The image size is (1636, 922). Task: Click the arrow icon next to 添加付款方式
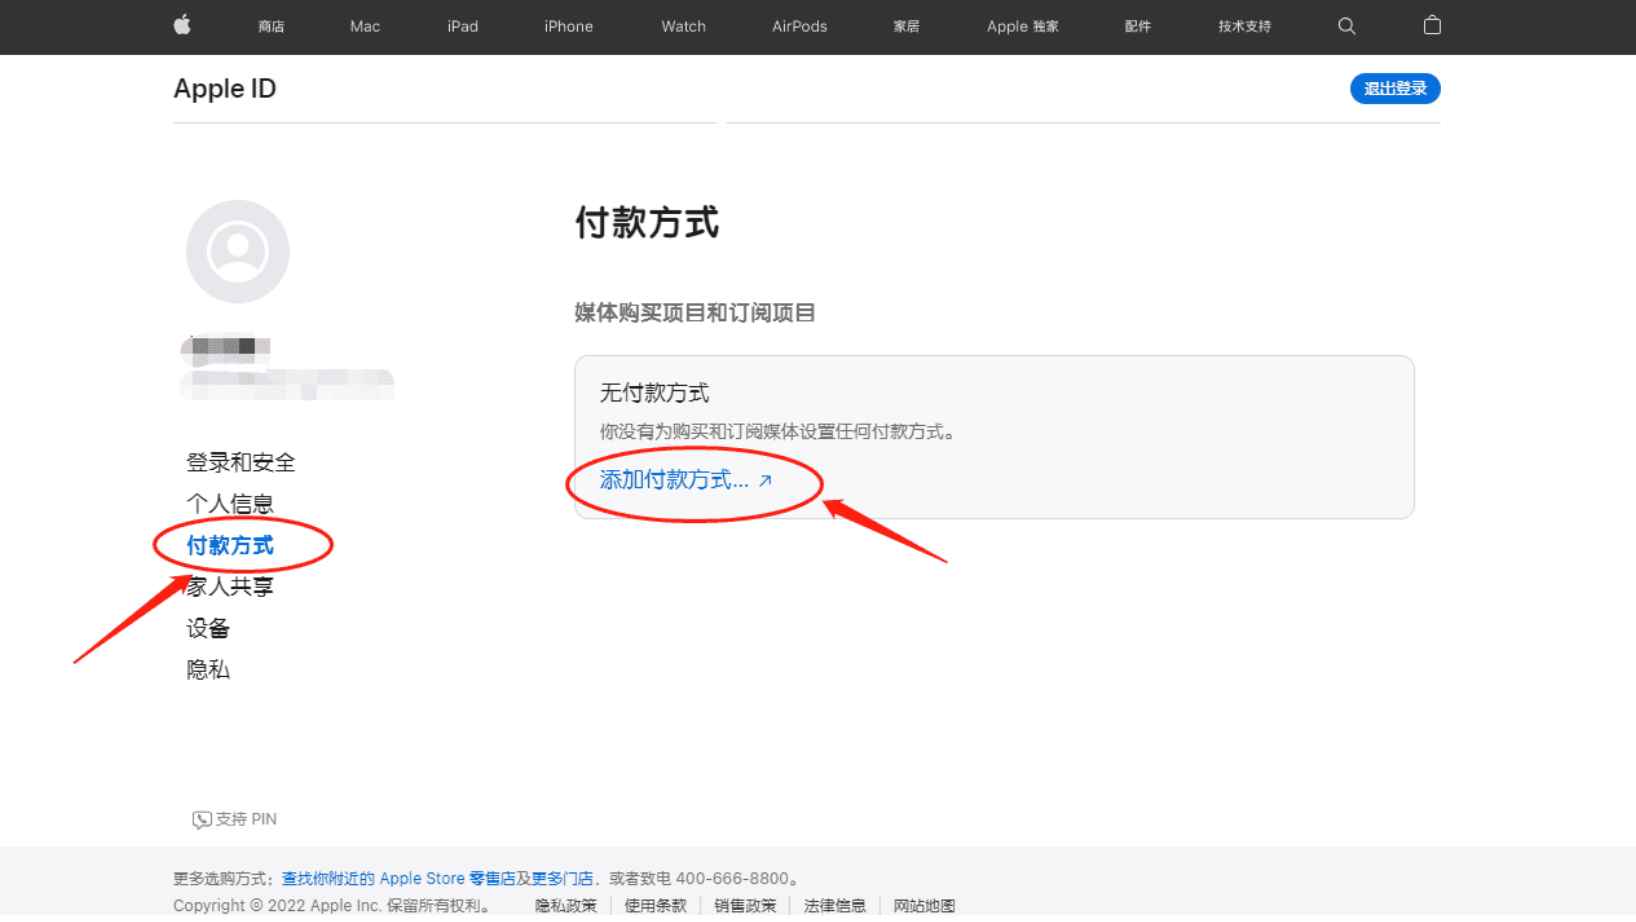point(765,481)
